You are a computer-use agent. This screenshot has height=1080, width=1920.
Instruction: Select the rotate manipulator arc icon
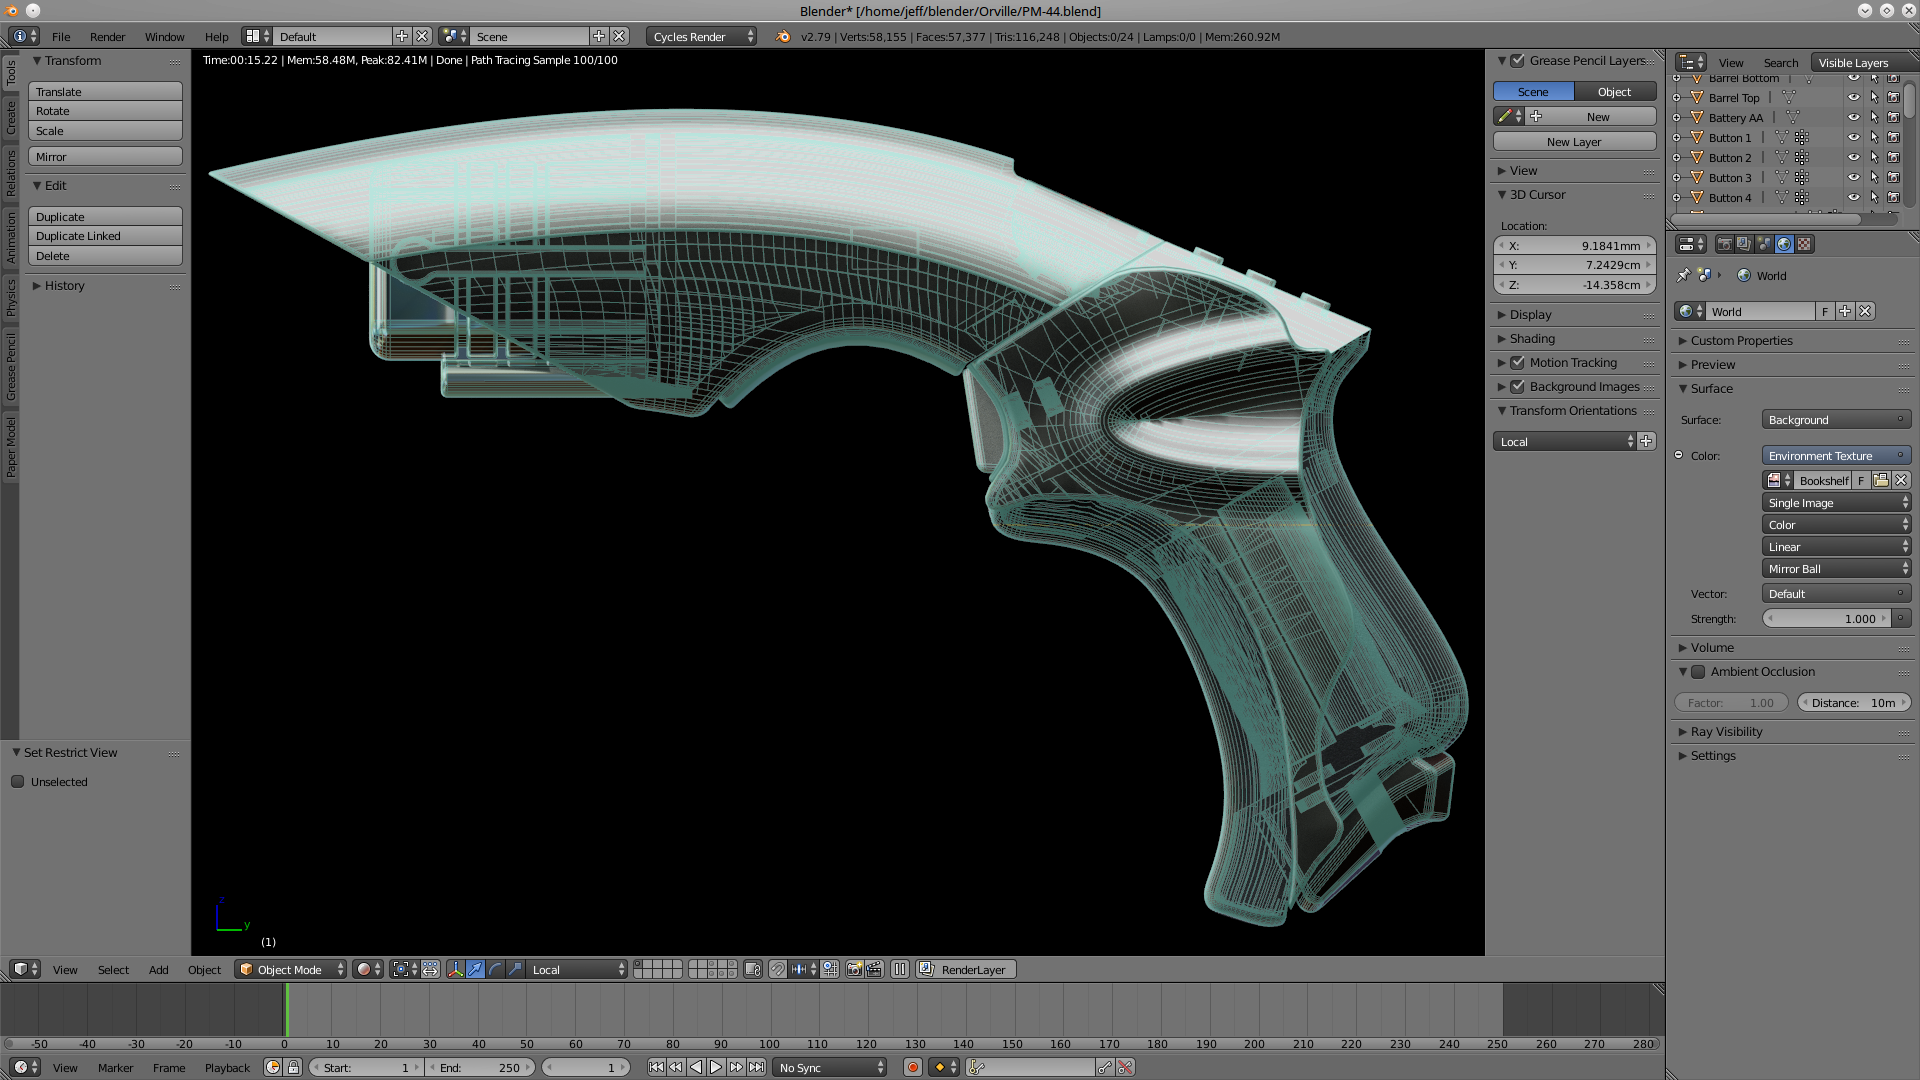(496, 969)
